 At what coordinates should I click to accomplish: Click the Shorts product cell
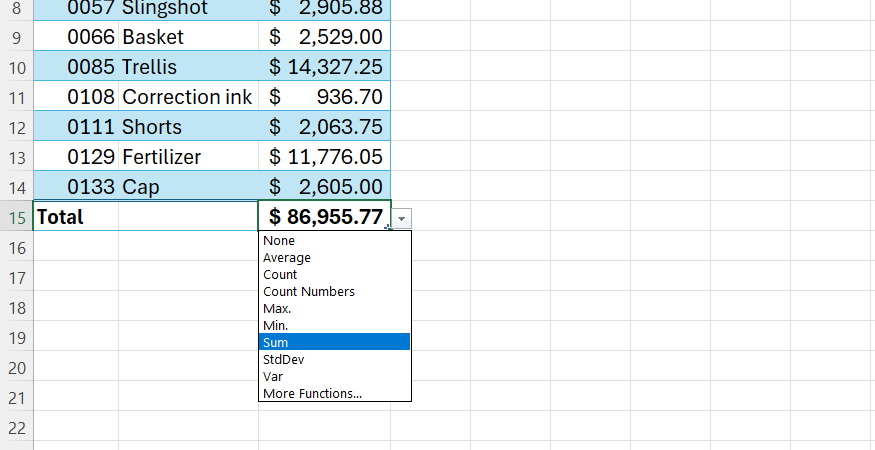tap(189, 126)
